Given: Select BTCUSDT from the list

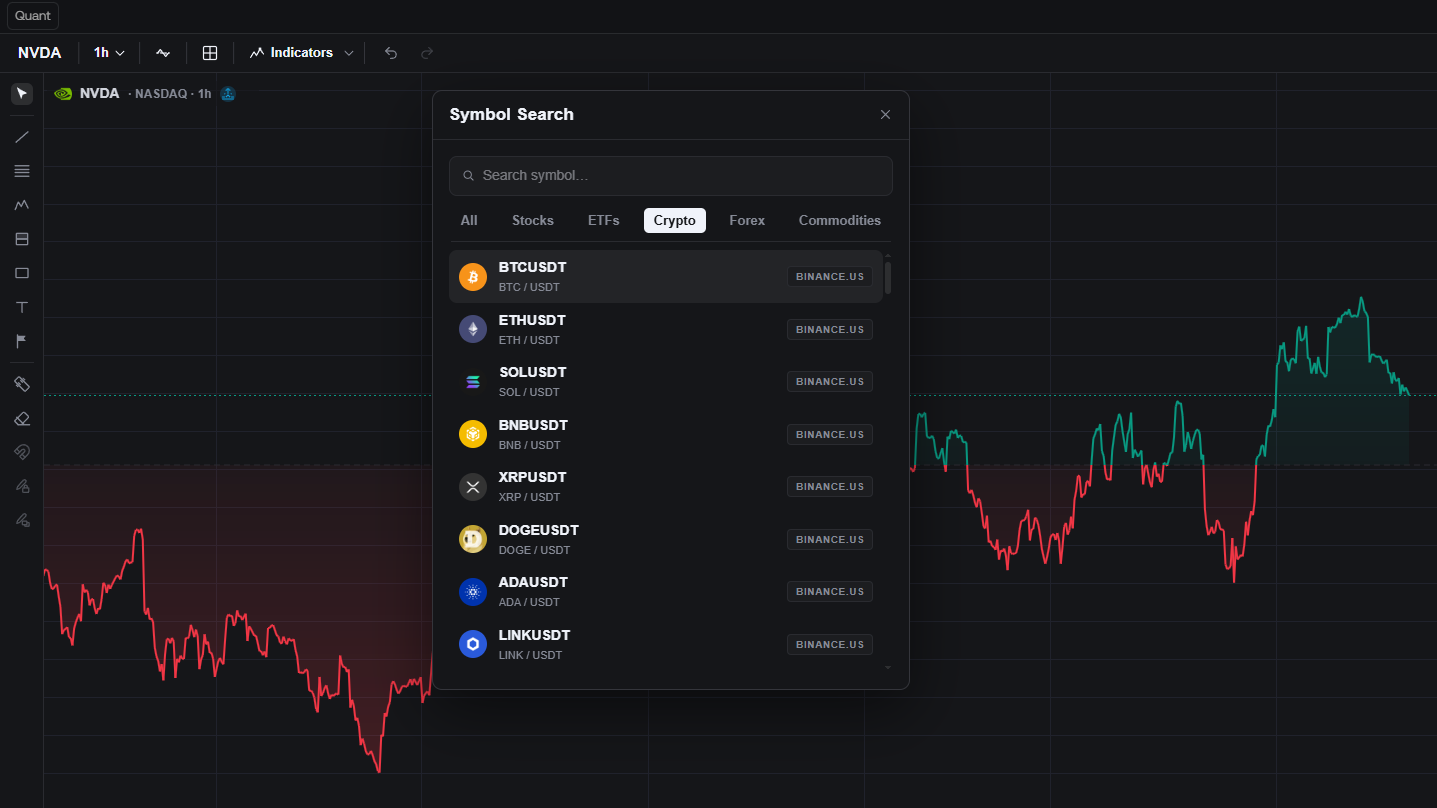Looking at the screenshot, I should tap(666, 277).
